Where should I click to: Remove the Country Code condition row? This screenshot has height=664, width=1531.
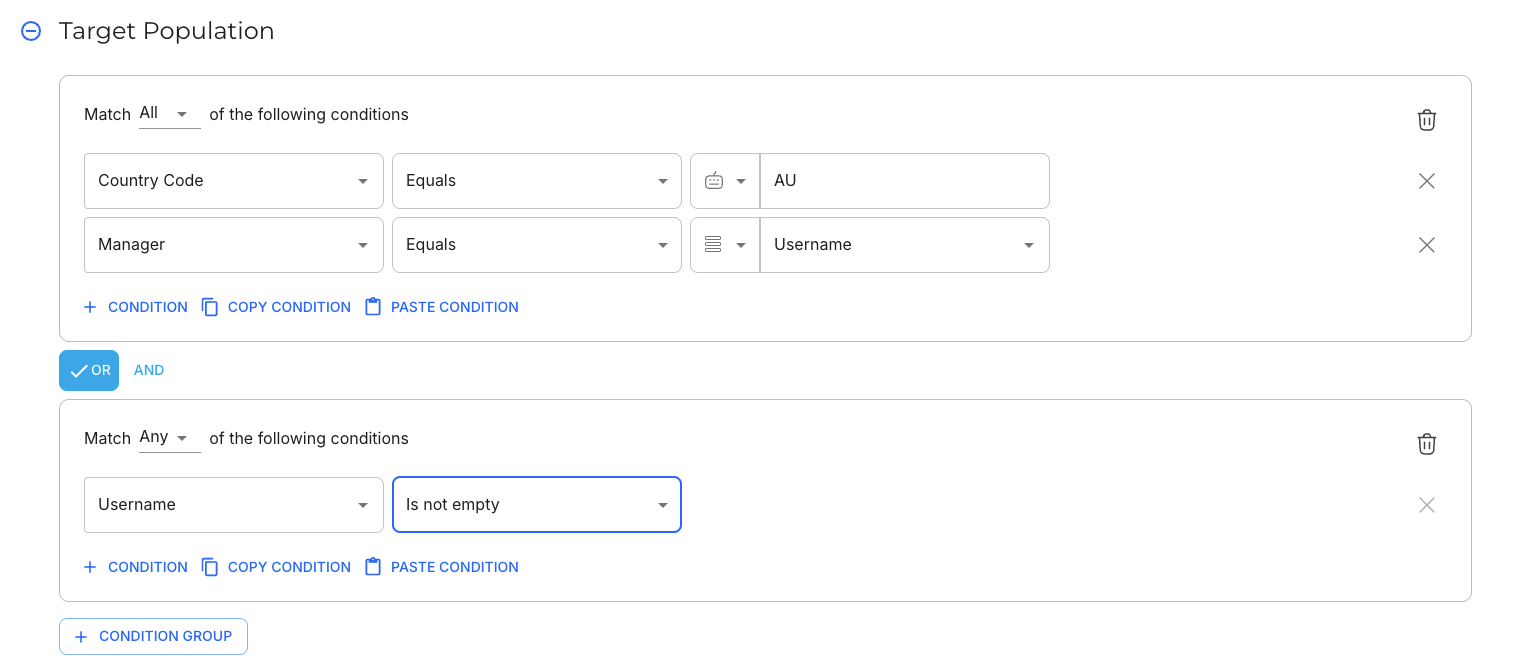point(1426,181)
